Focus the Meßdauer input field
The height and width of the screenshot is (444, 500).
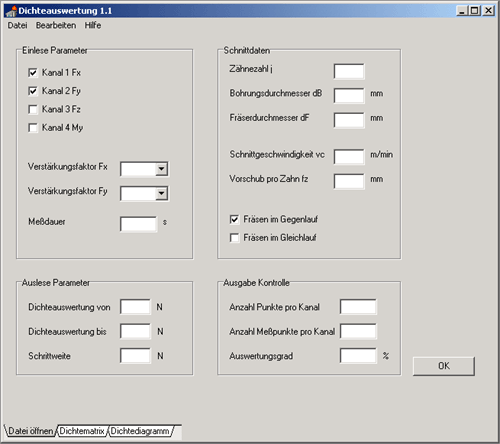pyautogui.click(x=138, y=224)
